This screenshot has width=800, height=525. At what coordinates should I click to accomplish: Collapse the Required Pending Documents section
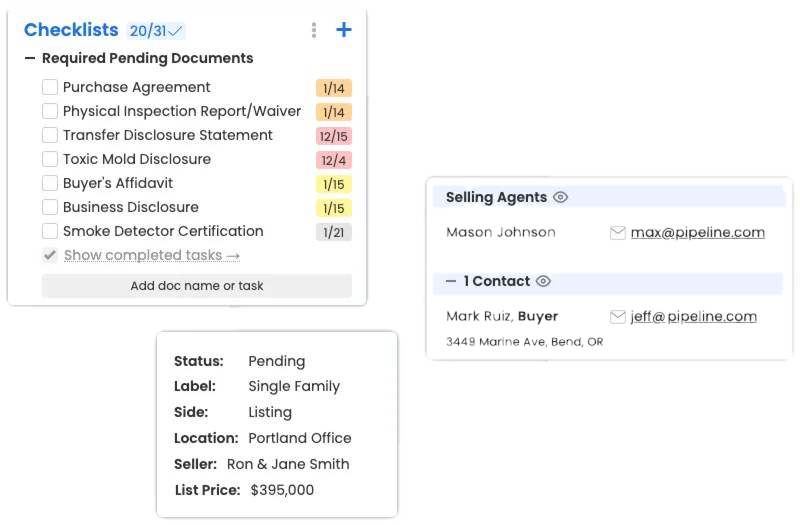tap(30, 59)
